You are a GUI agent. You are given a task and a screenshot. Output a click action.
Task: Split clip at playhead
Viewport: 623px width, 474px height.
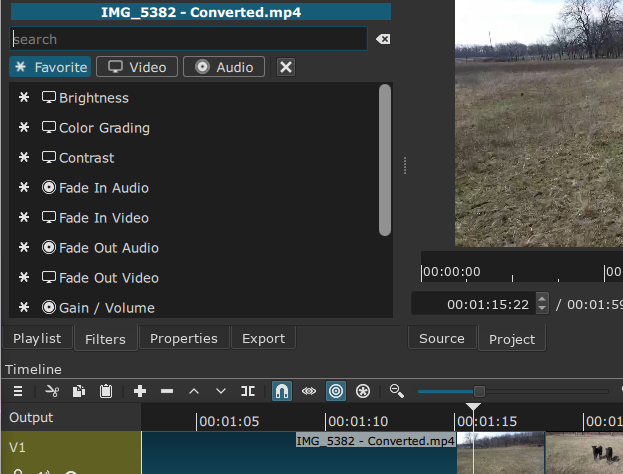coord(248,391)
